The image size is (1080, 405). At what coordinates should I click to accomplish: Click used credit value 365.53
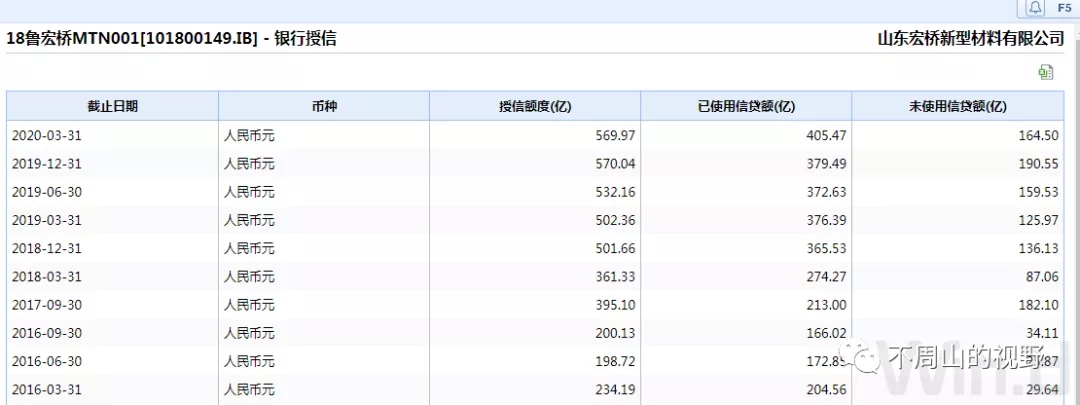coord(827,249)
